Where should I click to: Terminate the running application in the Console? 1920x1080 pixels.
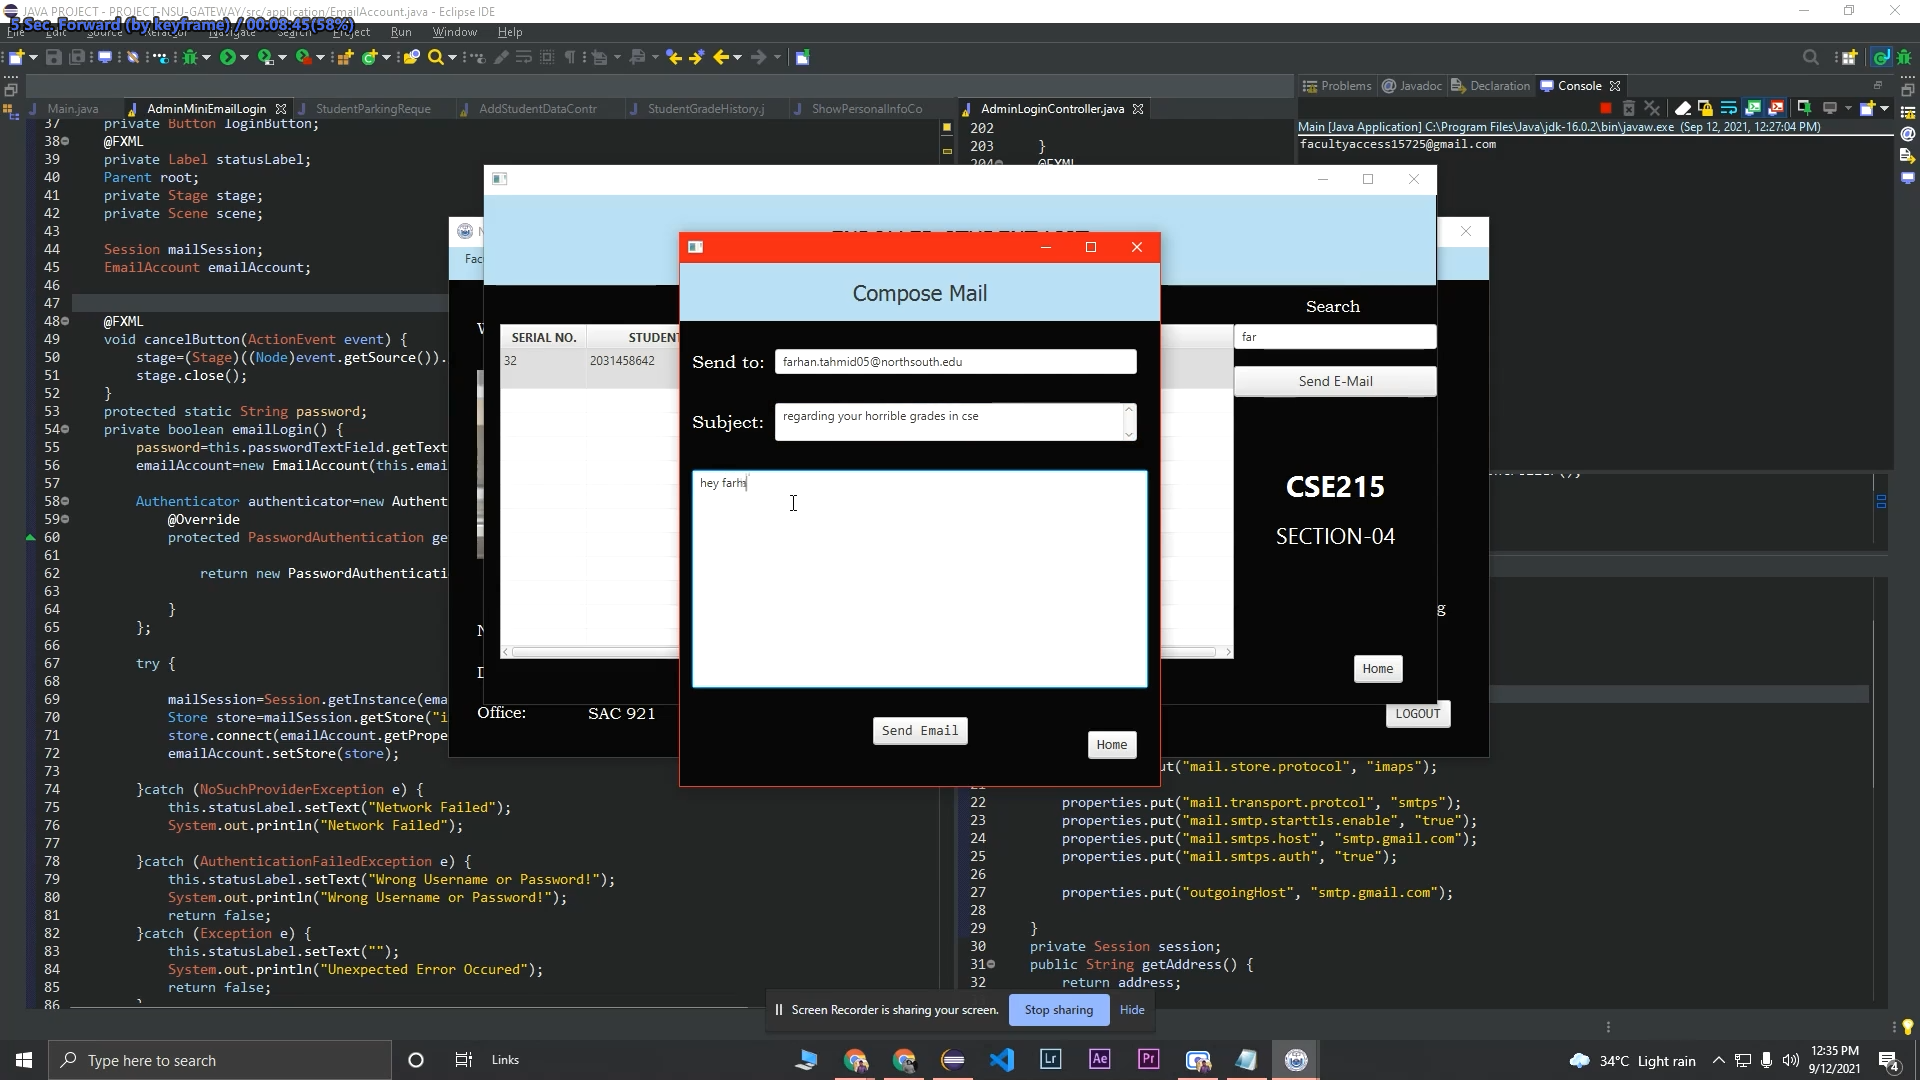(x=1606, y=107)
